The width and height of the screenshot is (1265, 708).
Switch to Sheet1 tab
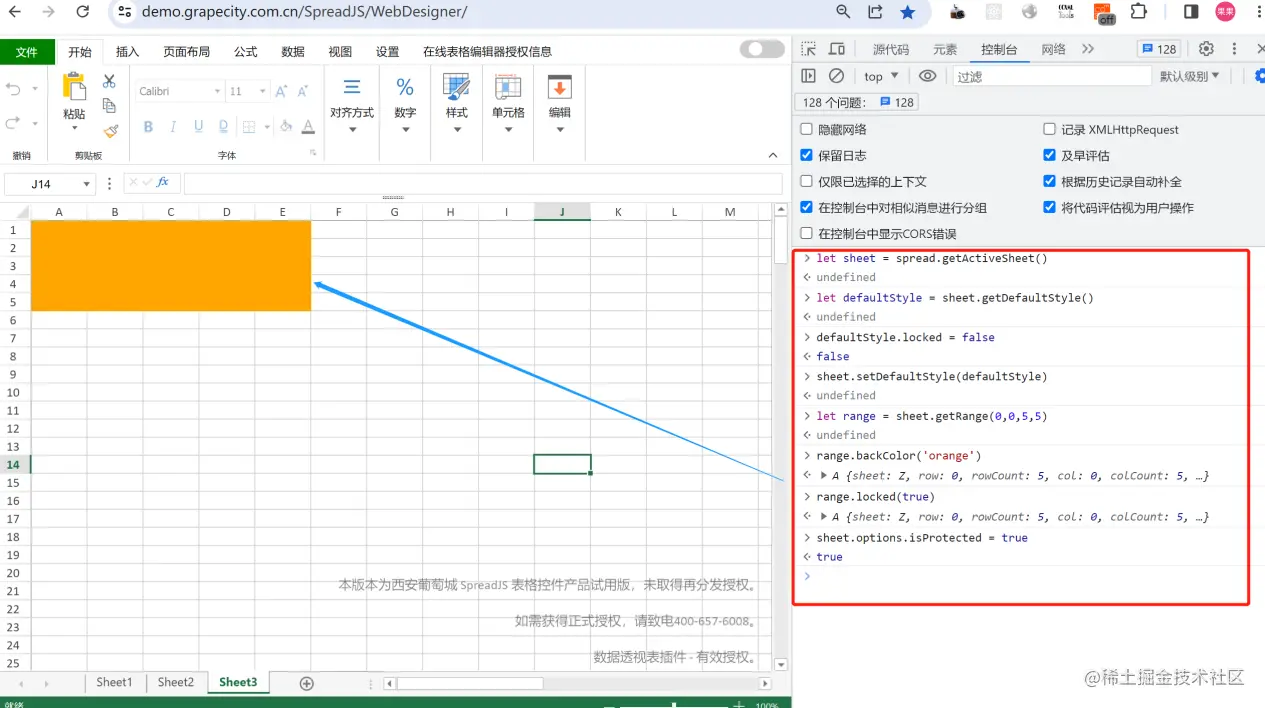(114, 683)
